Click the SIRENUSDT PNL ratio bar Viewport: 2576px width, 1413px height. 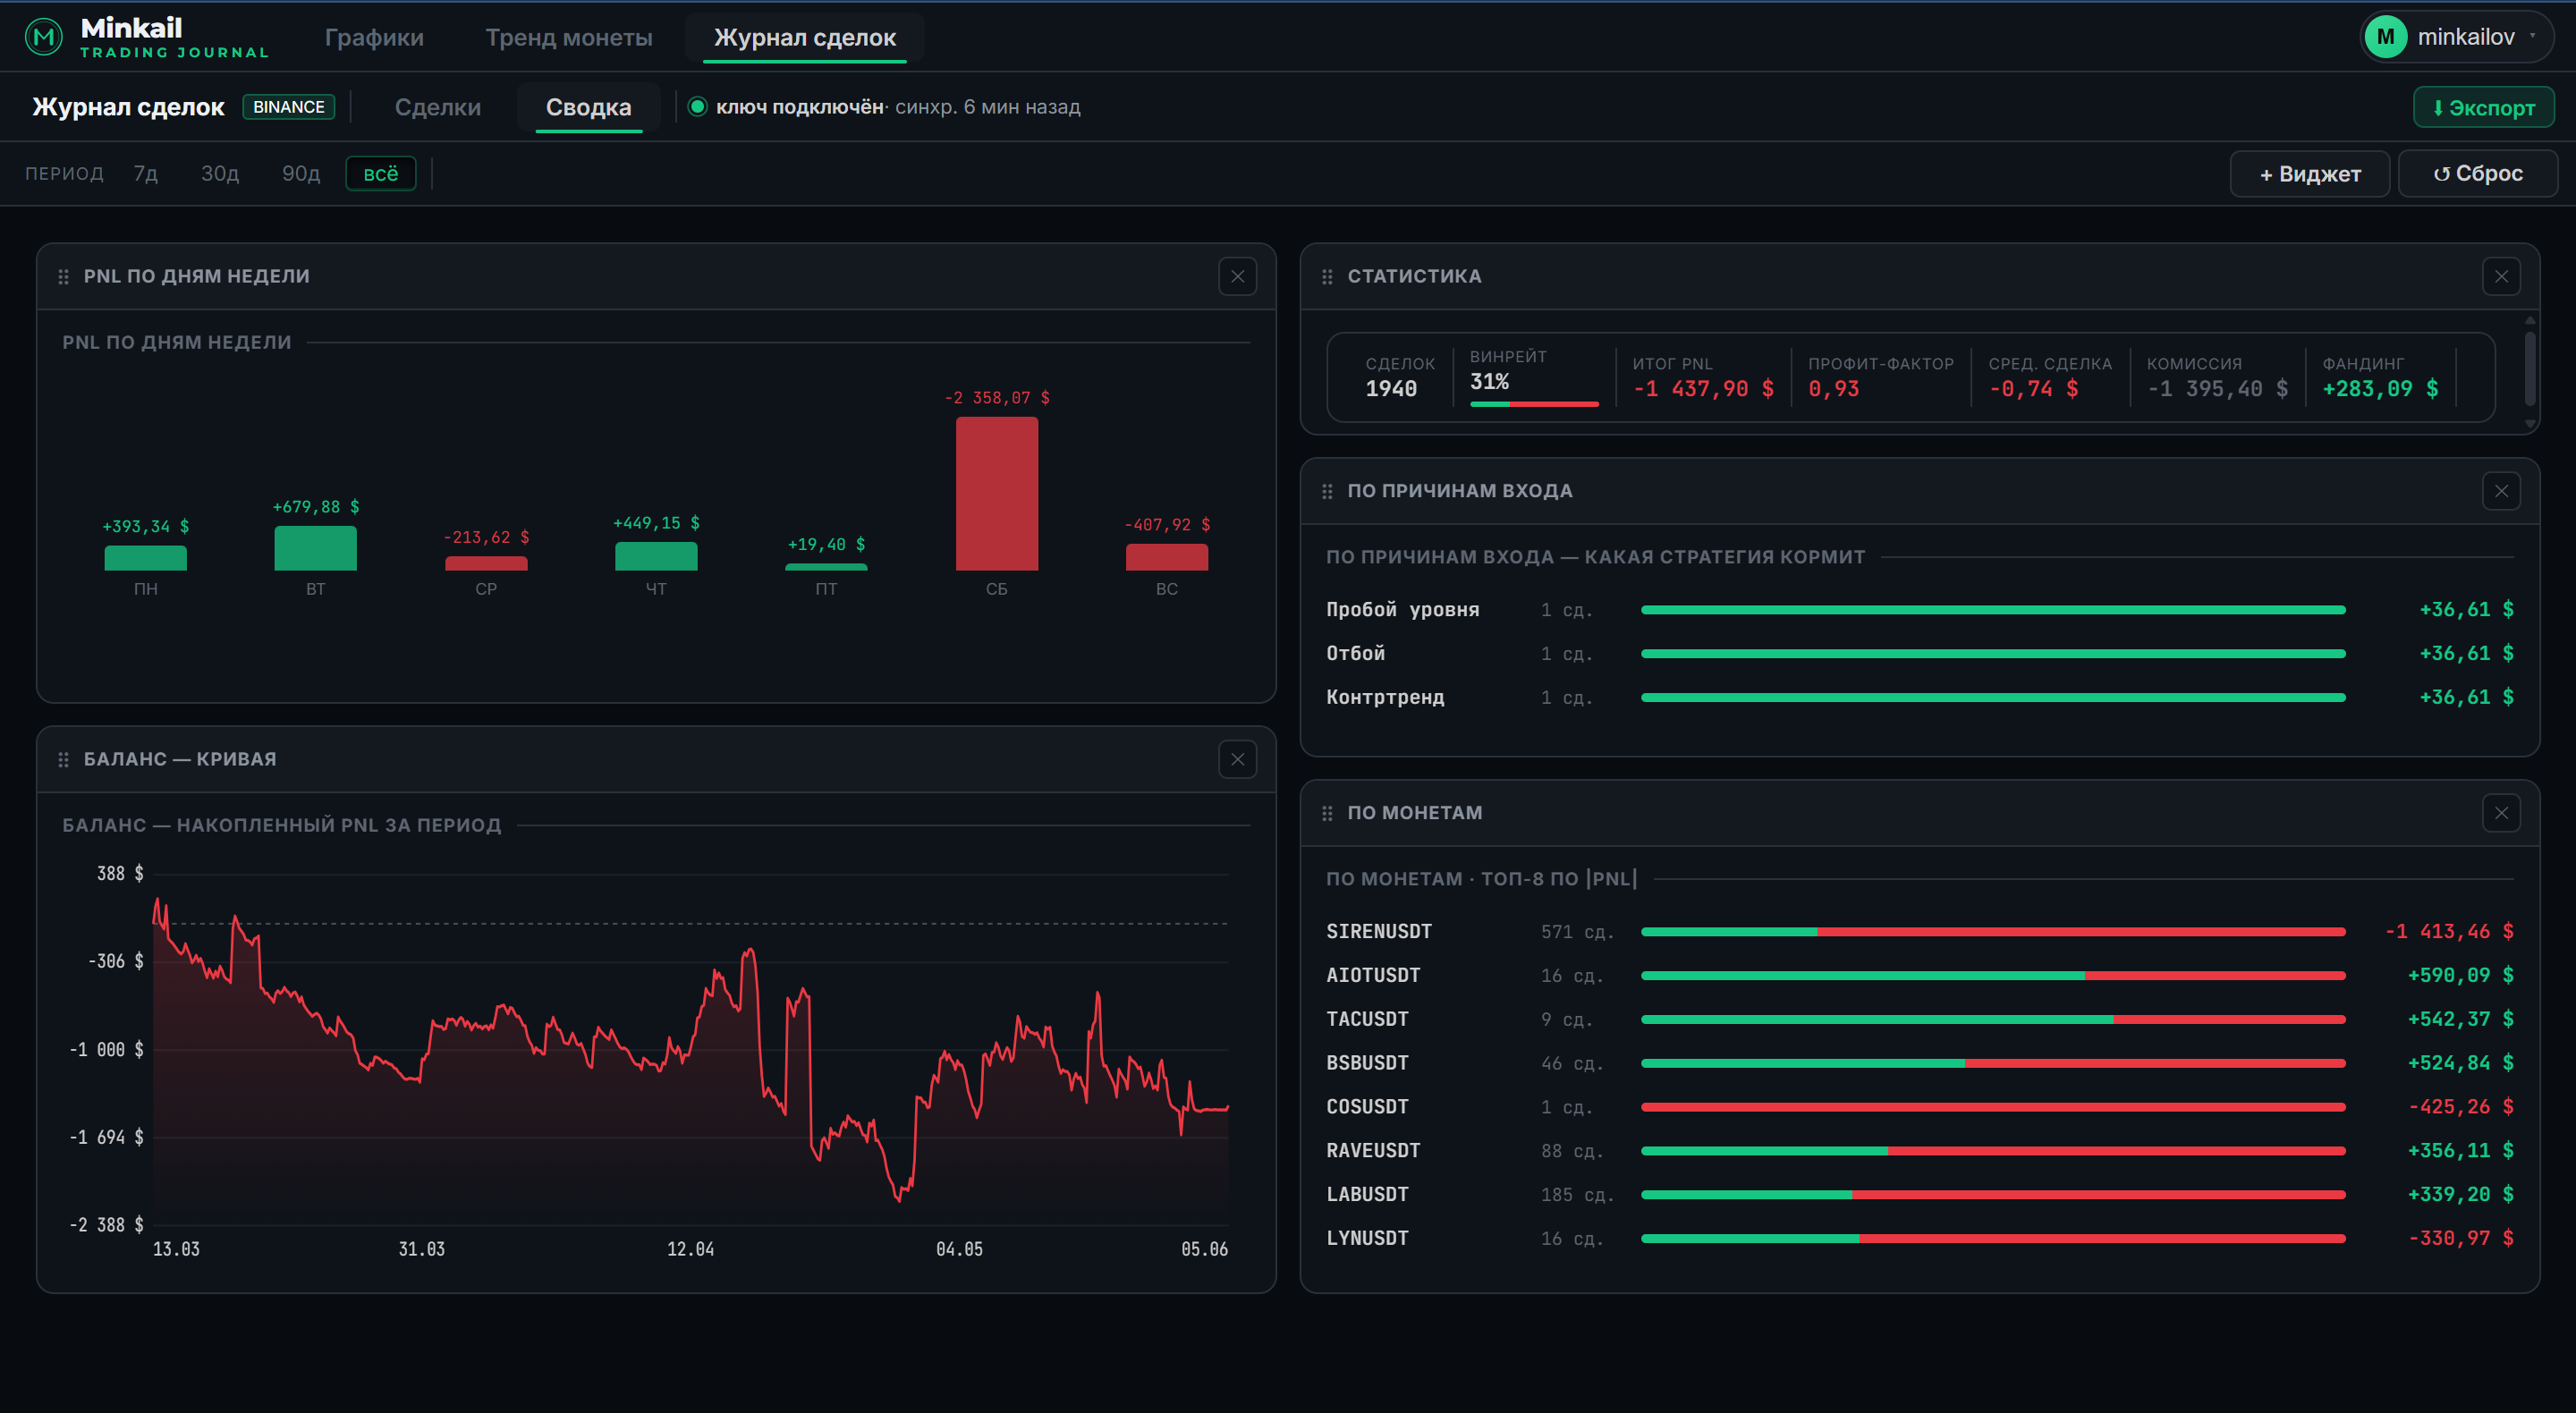point(1993,931)
